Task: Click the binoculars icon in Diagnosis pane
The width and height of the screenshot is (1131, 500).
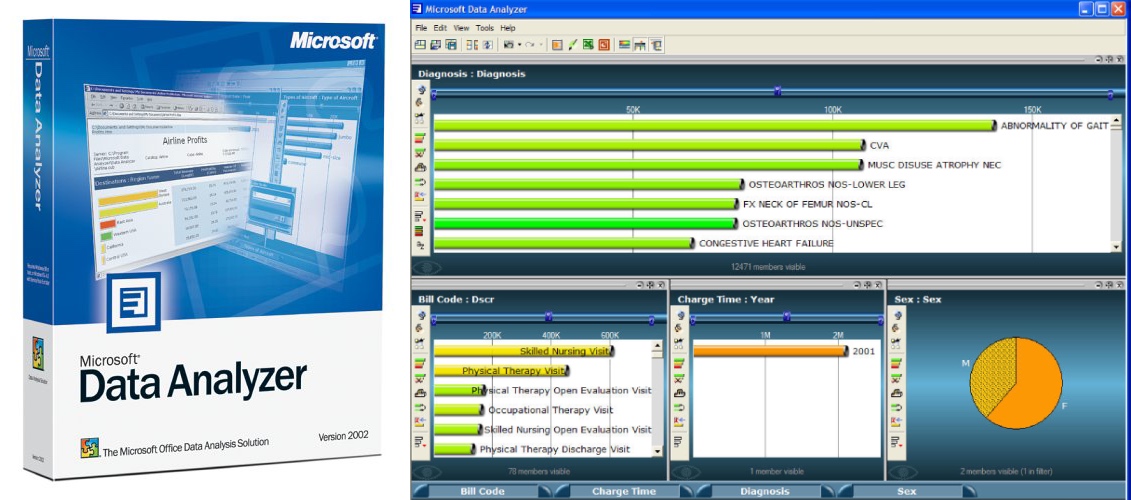Action: 420,118
